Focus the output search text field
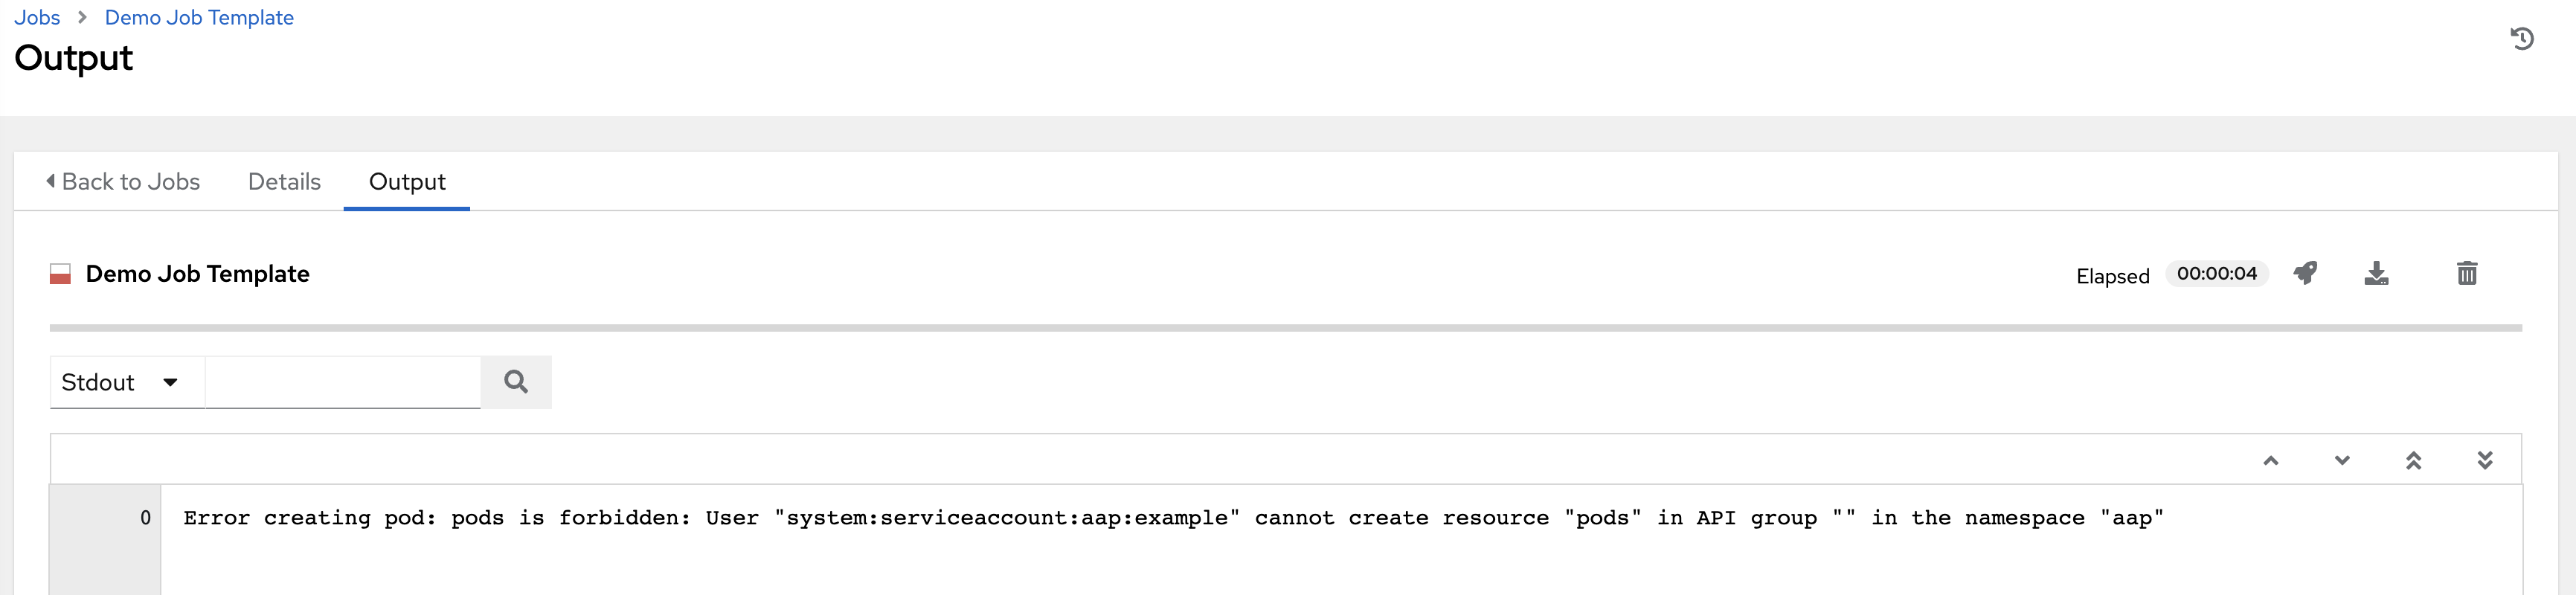Image resolution: width=2576 pixels, height=595 pixels. click(x=342, y=382)
